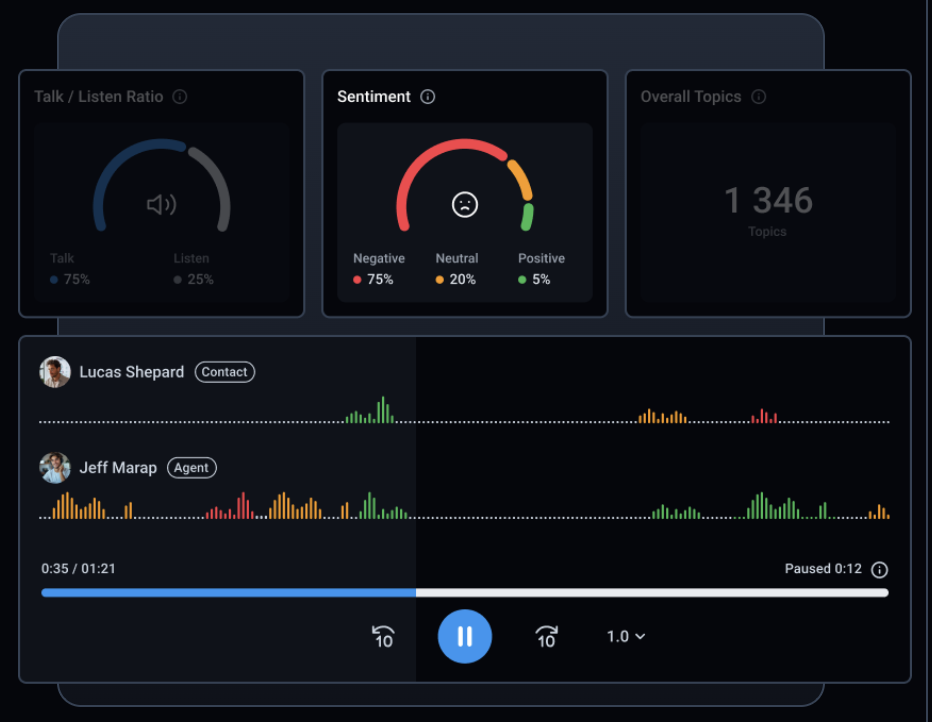The width and height of the screenshot is (932, 722).
Task: Click the info icon next to Overall Topics
Action: [x=758, y=97]
